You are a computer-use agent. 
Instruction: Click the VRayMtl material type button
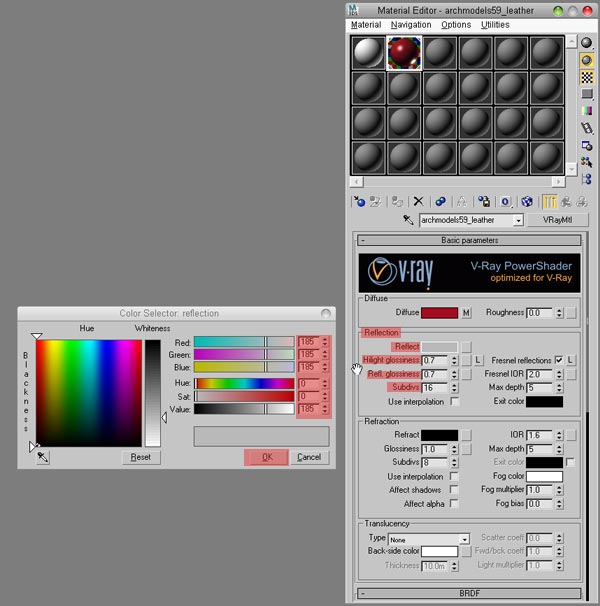coord(557,220)
